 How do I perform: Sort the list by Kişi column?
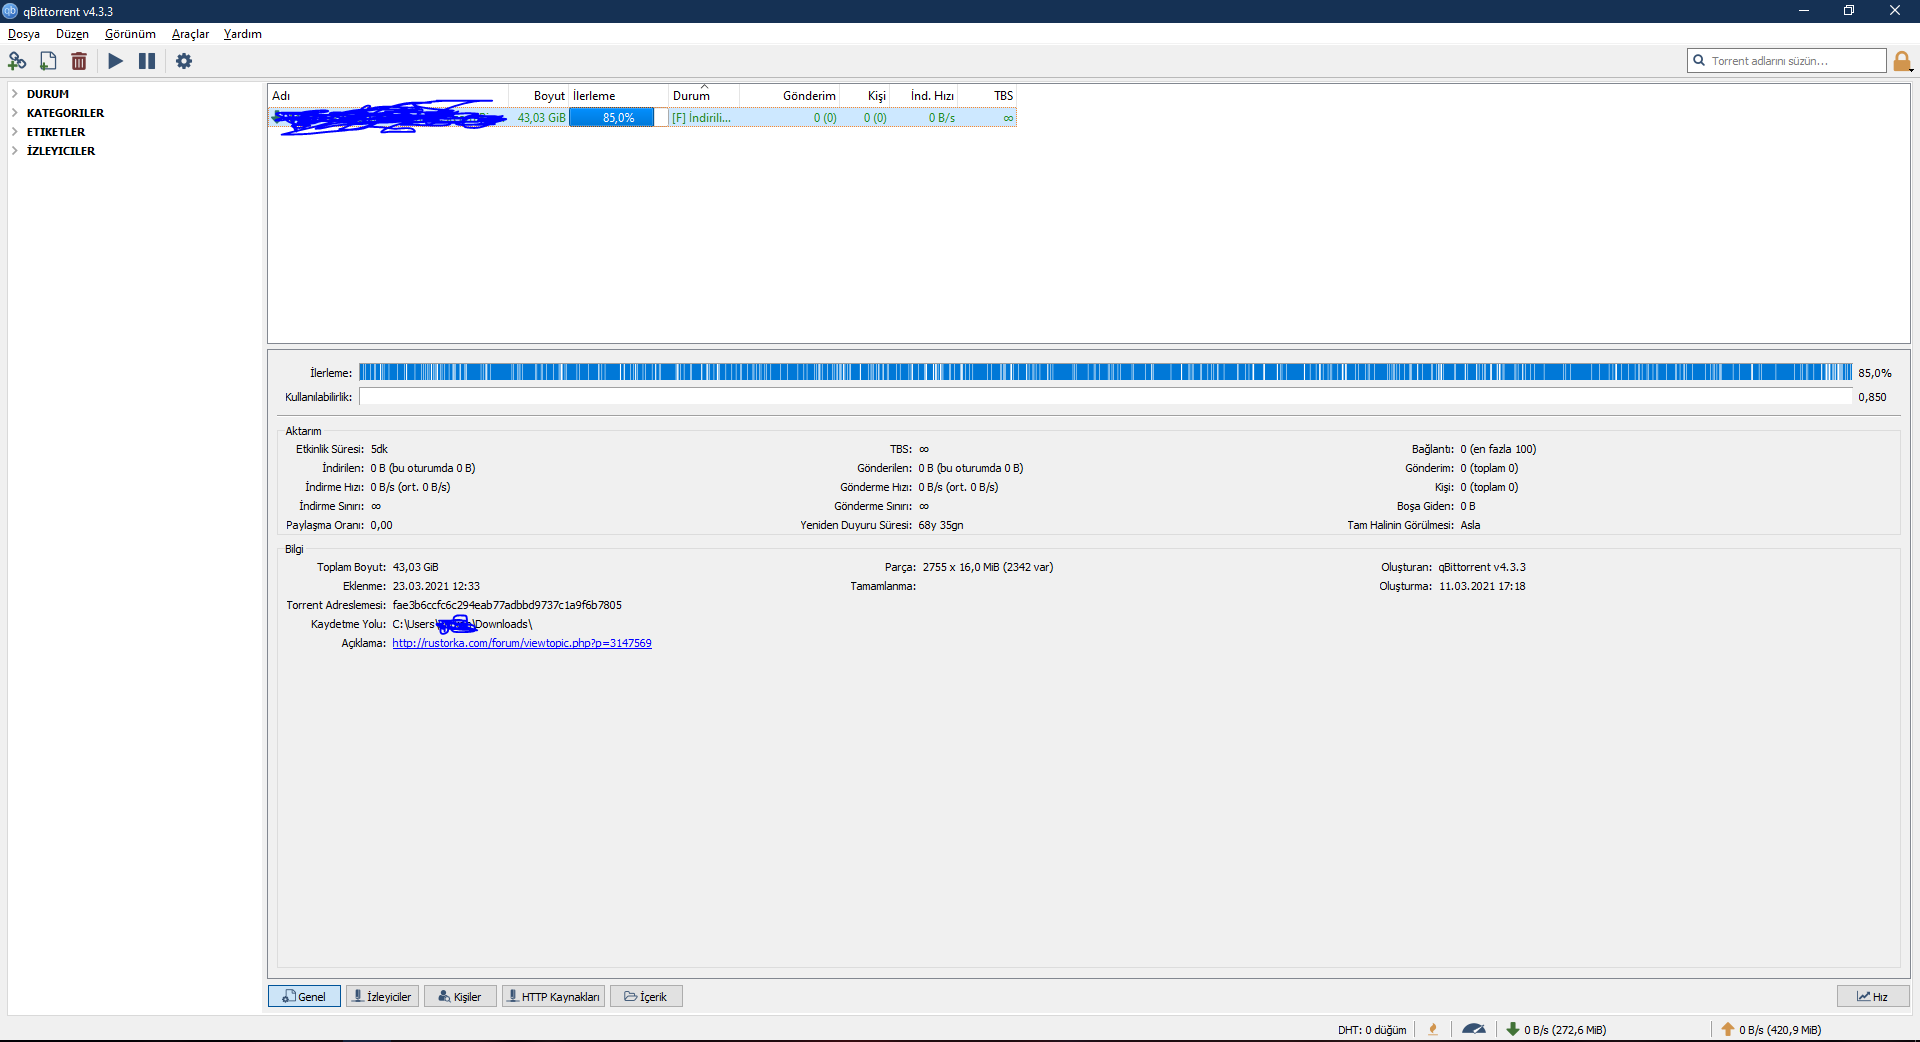pyautogui.click(x=864, y=96)
